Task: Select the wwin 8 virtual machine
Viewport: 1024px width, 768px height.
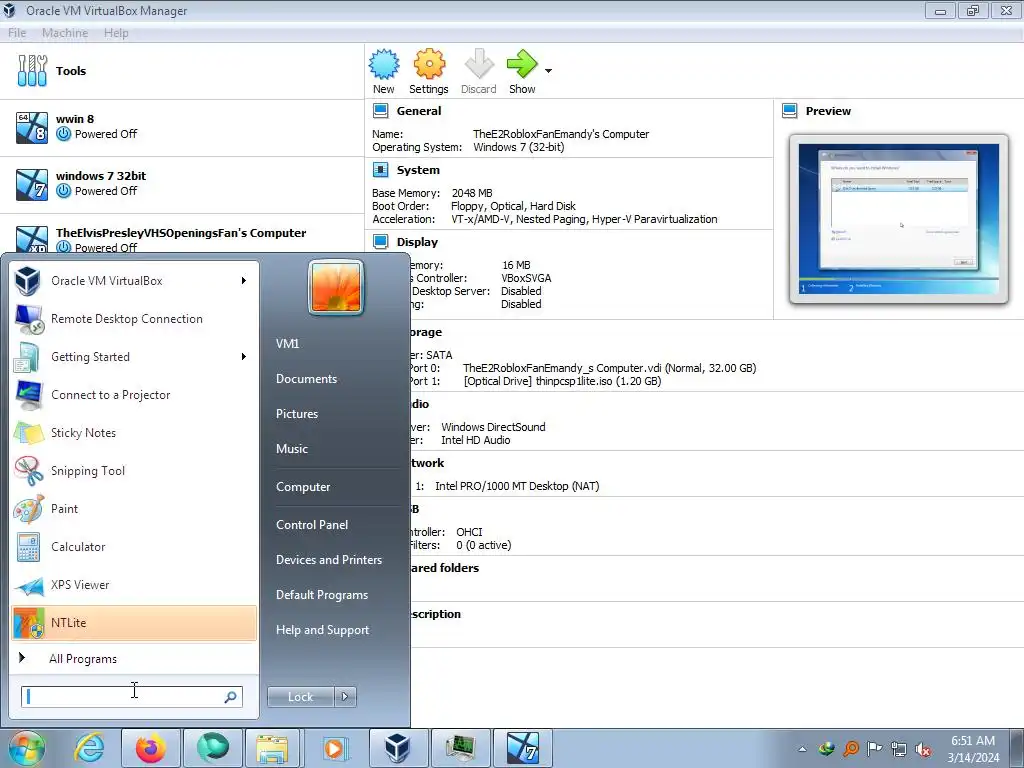Action: (182, 127)
